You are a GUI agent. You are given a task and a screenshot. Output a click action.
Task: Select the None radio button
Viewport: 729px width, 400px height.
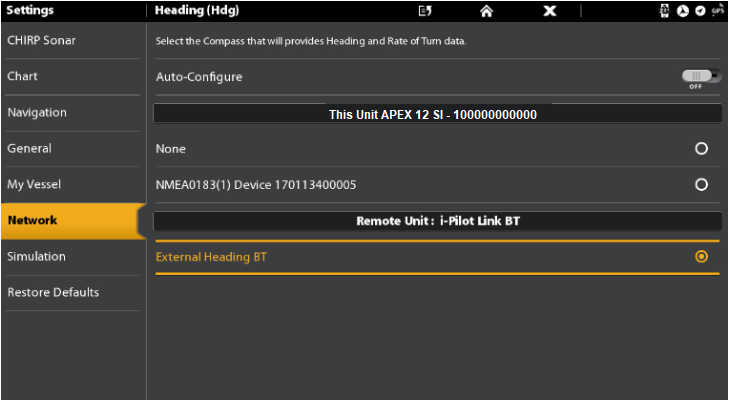[x=701, y=149]
